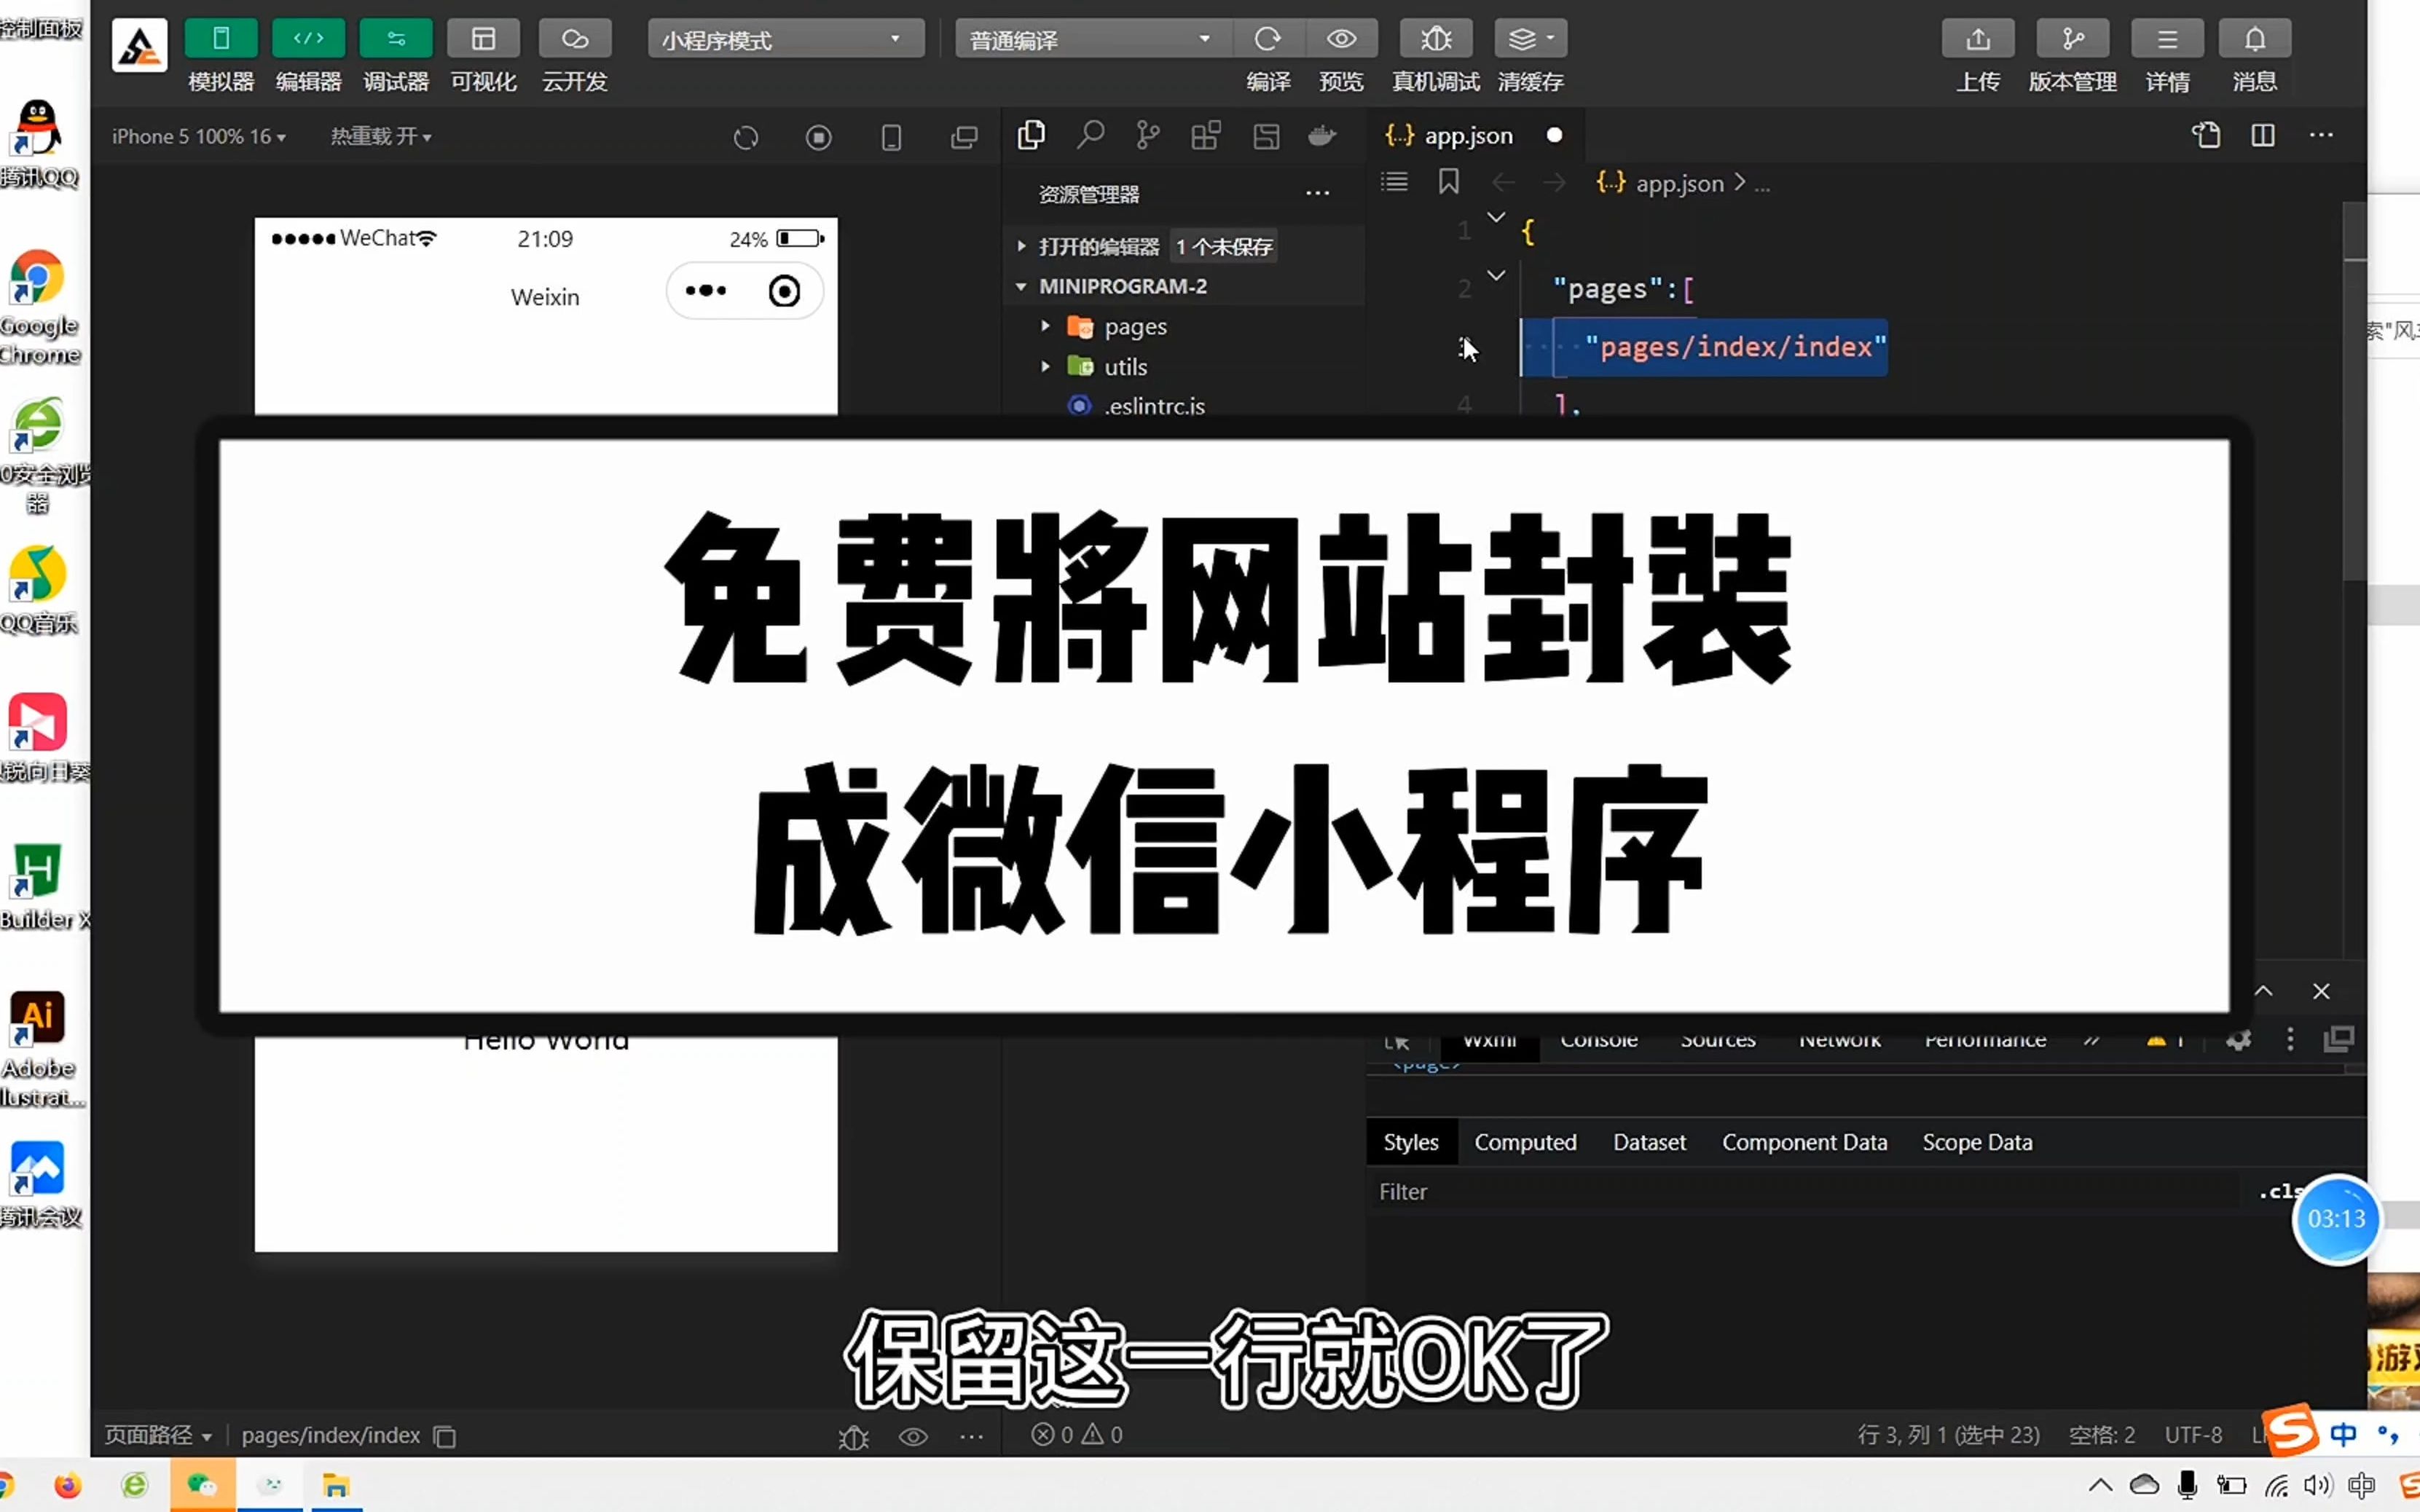Click the split editor icon
This screenshot has height=1512, width=2420.
coord(2263,135)
